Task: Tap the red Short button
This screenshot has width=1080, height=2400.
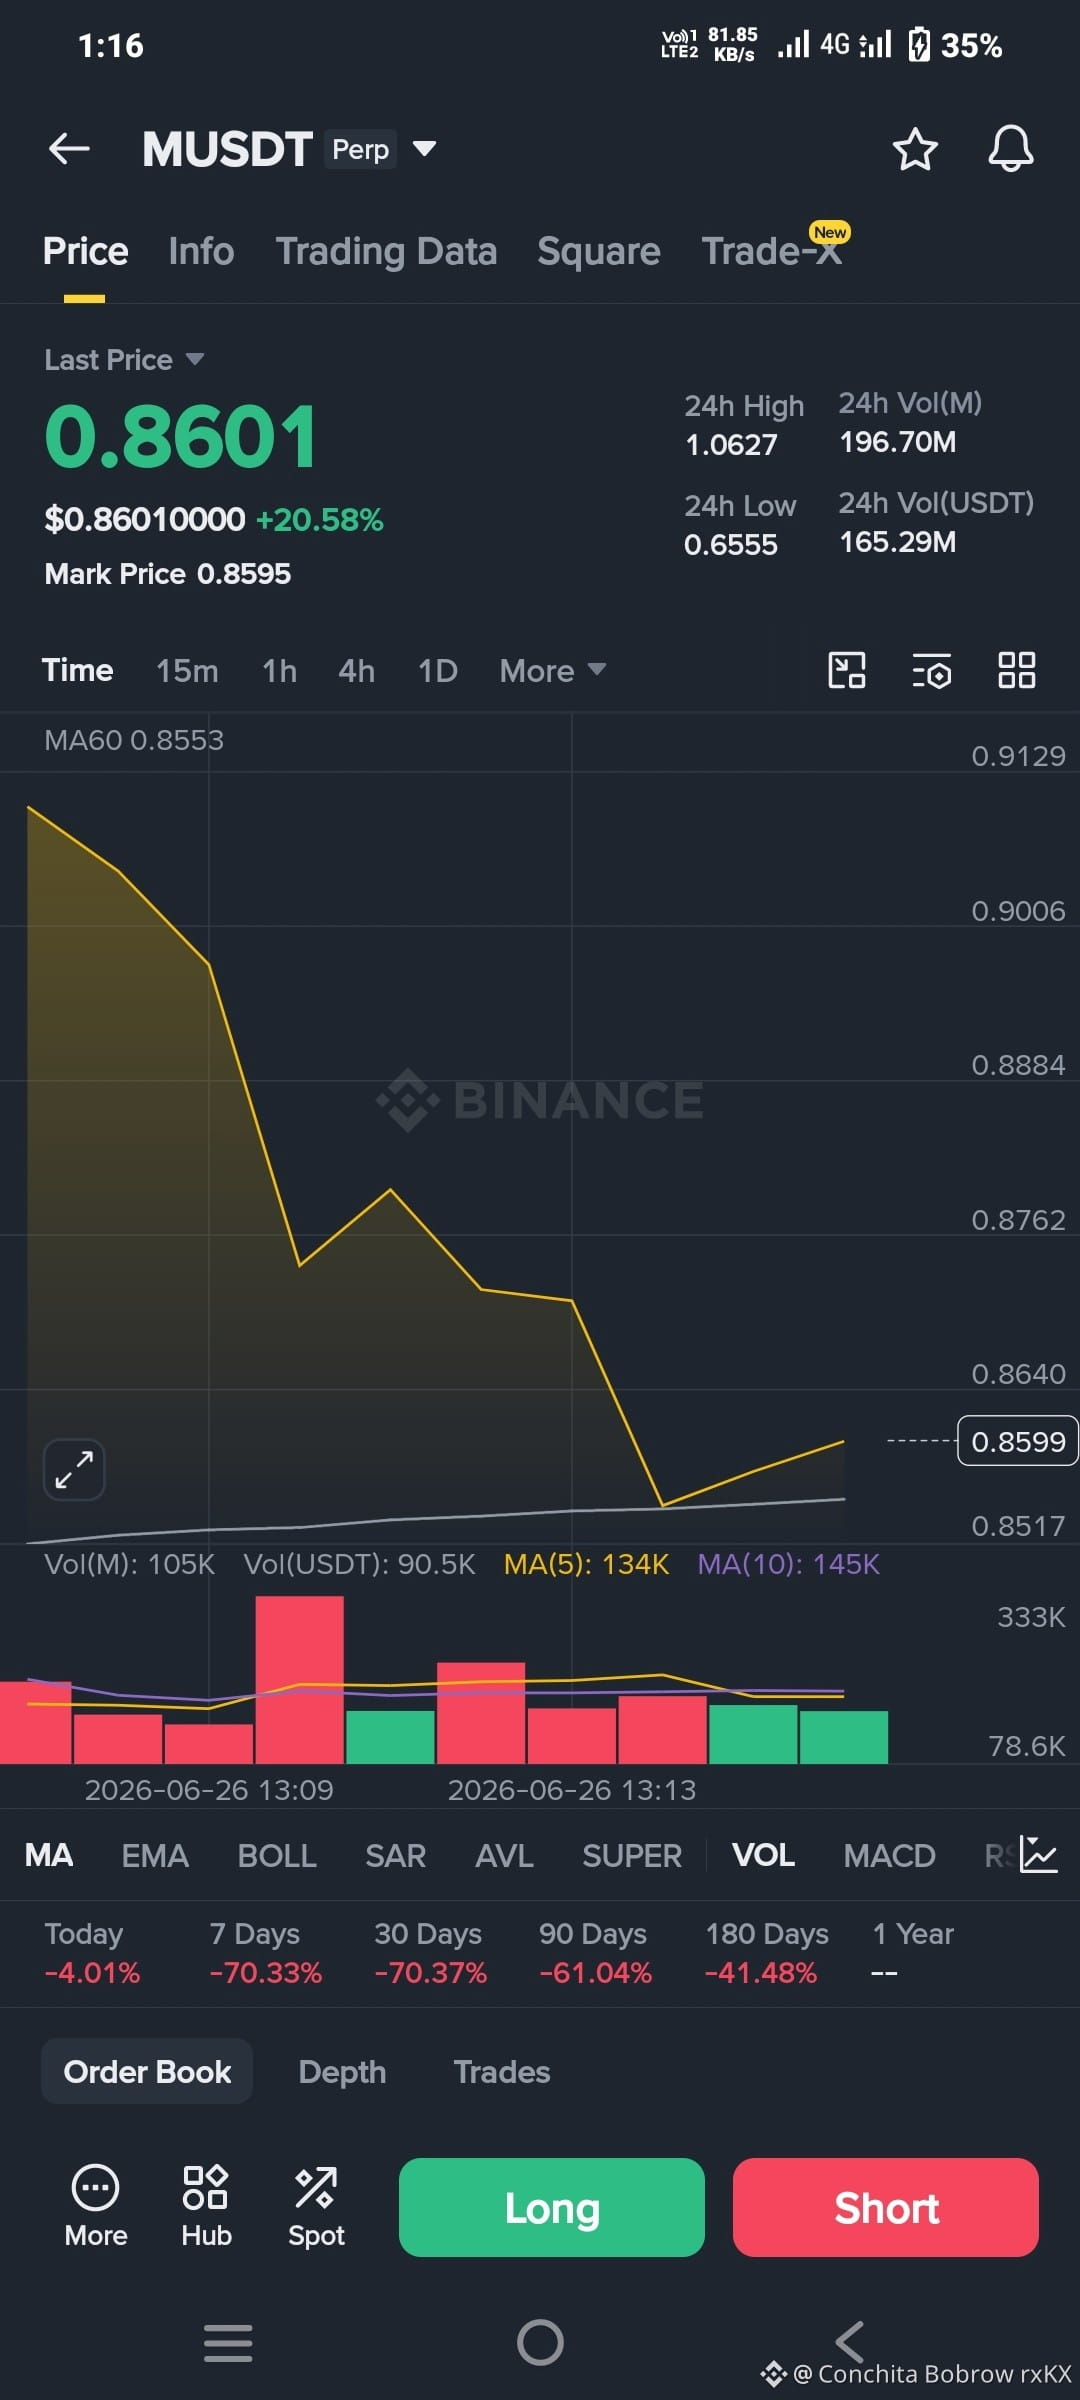Action: pyautogui.click(x=886, y=2207)
